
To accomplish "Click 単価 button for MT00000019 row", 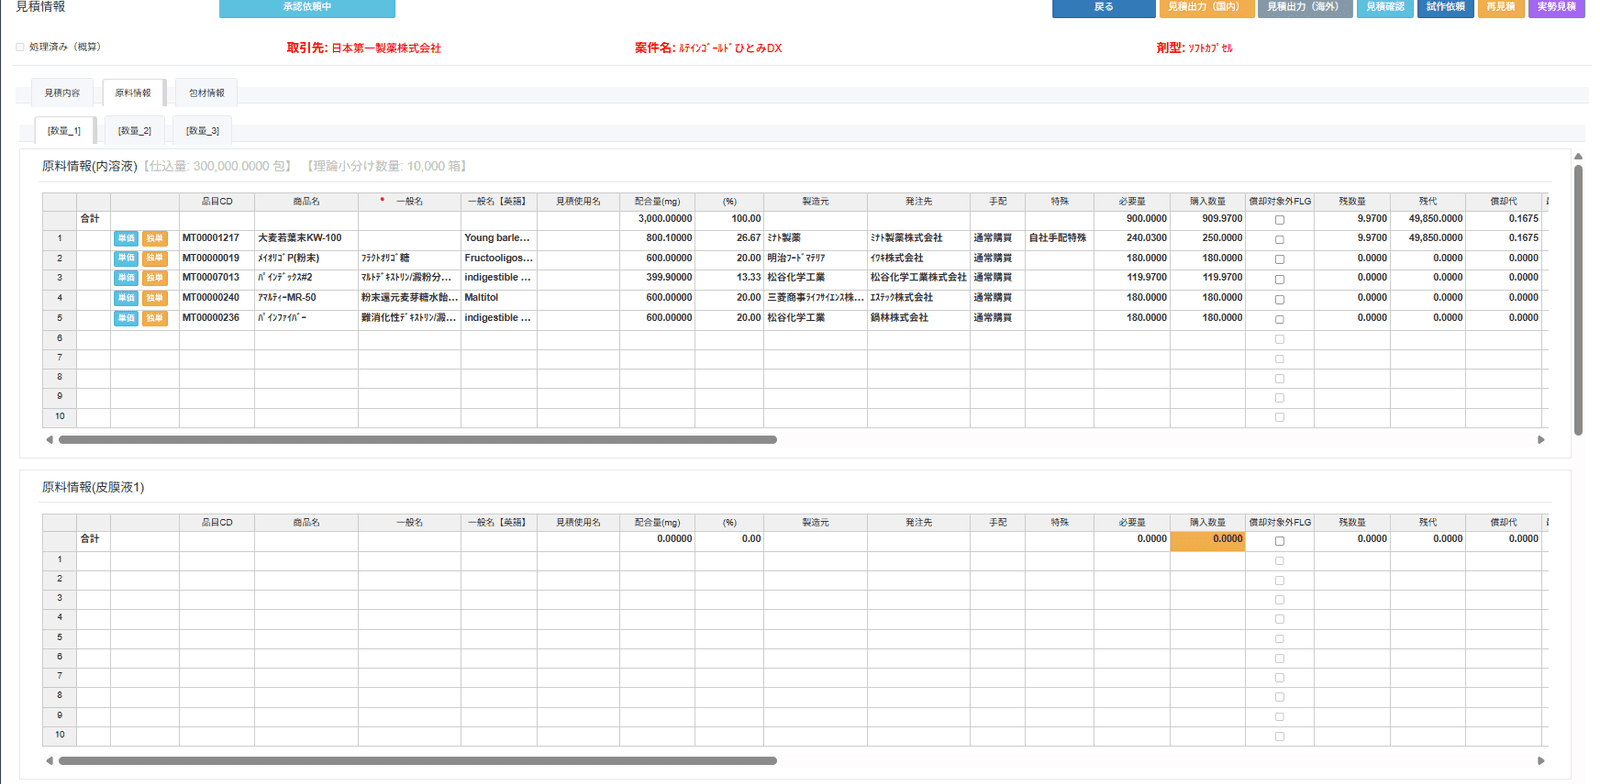I will [x=126, y=258].
